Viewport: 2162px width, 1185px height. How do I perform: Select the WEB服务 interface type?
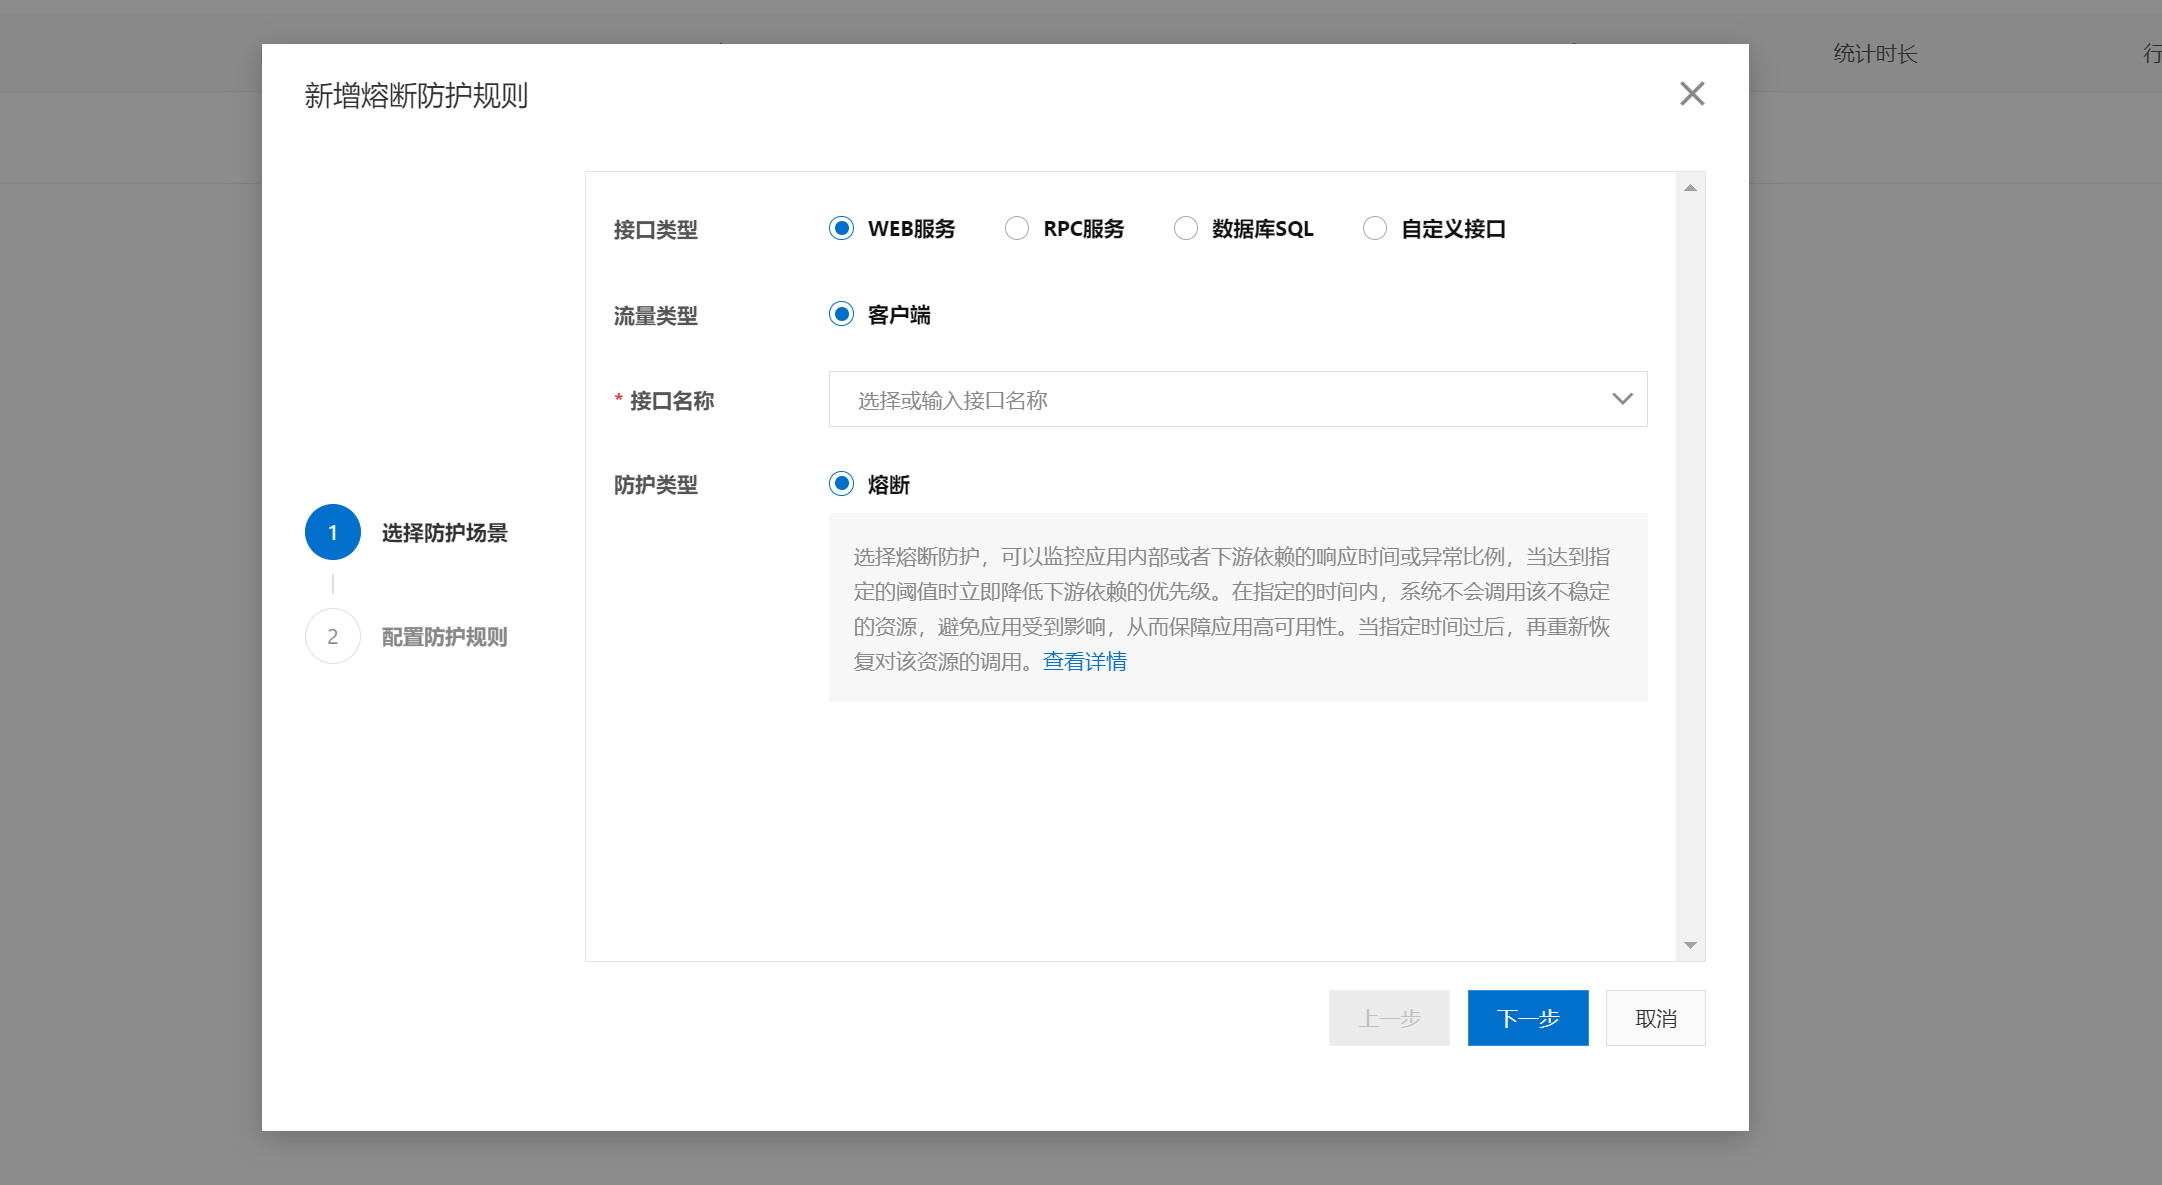842,229
